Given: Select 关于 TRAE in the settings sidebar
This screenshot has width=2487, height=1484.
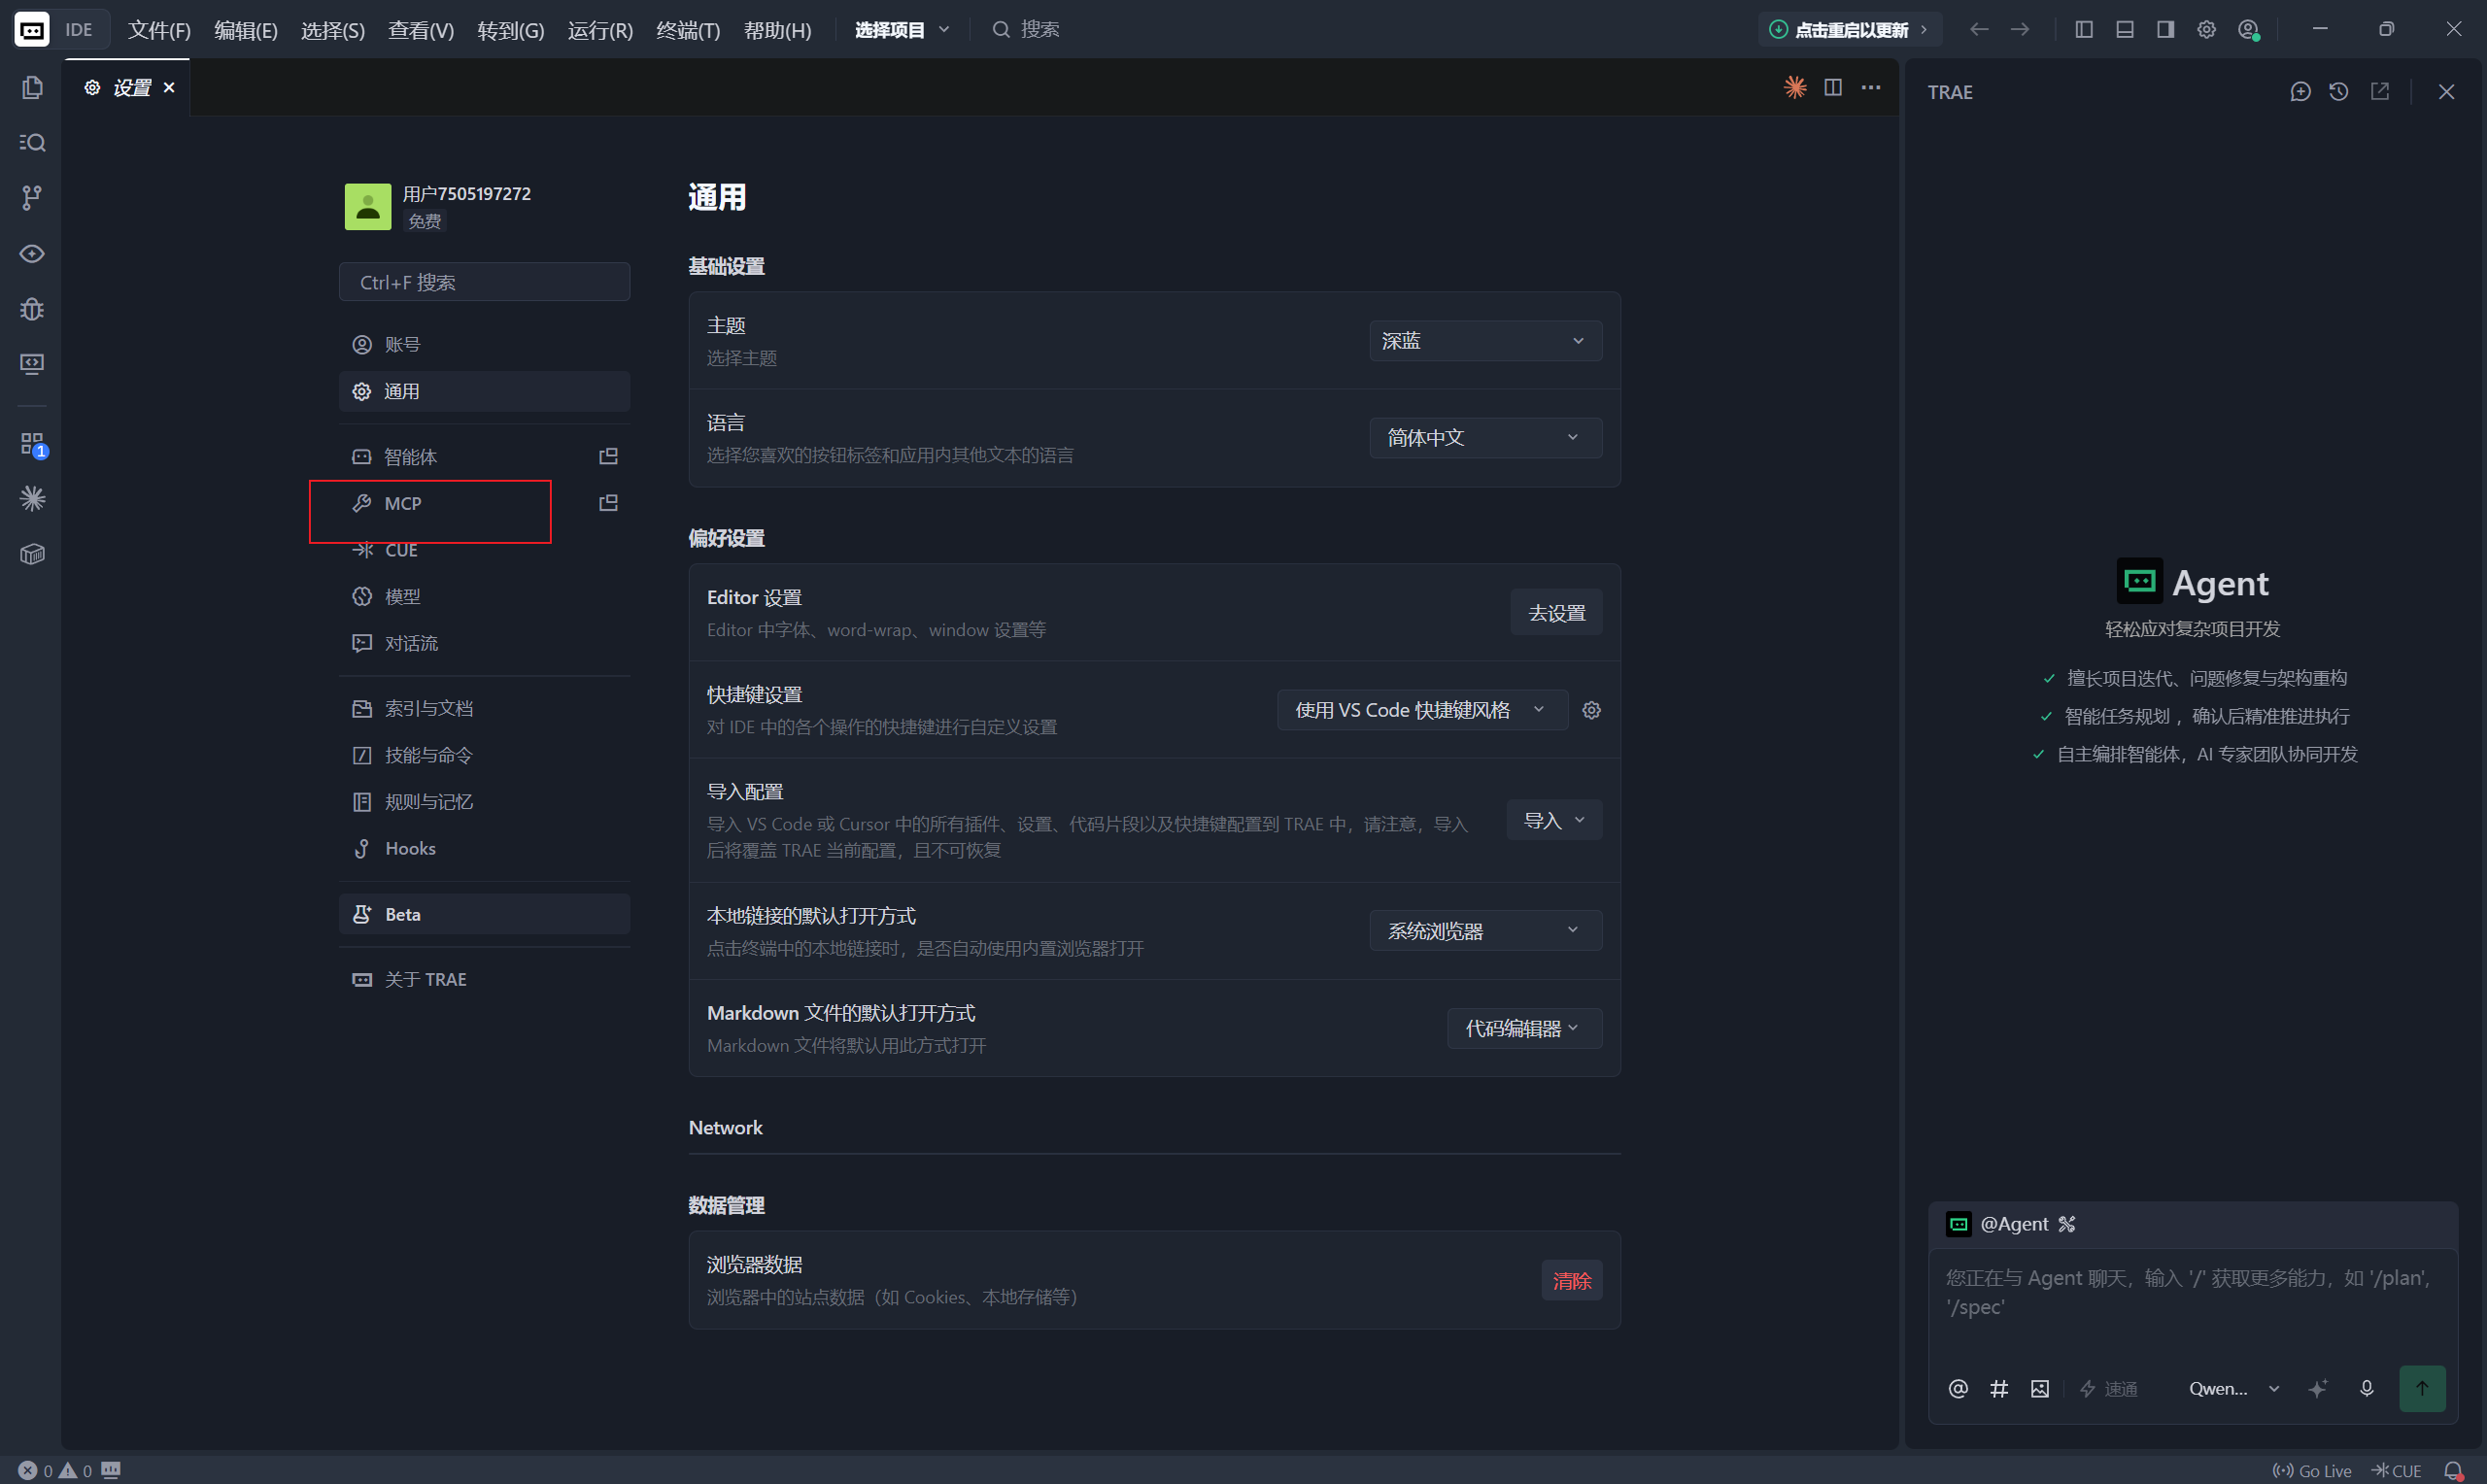Looking at the screenshot, I should (x=484, y=980).
